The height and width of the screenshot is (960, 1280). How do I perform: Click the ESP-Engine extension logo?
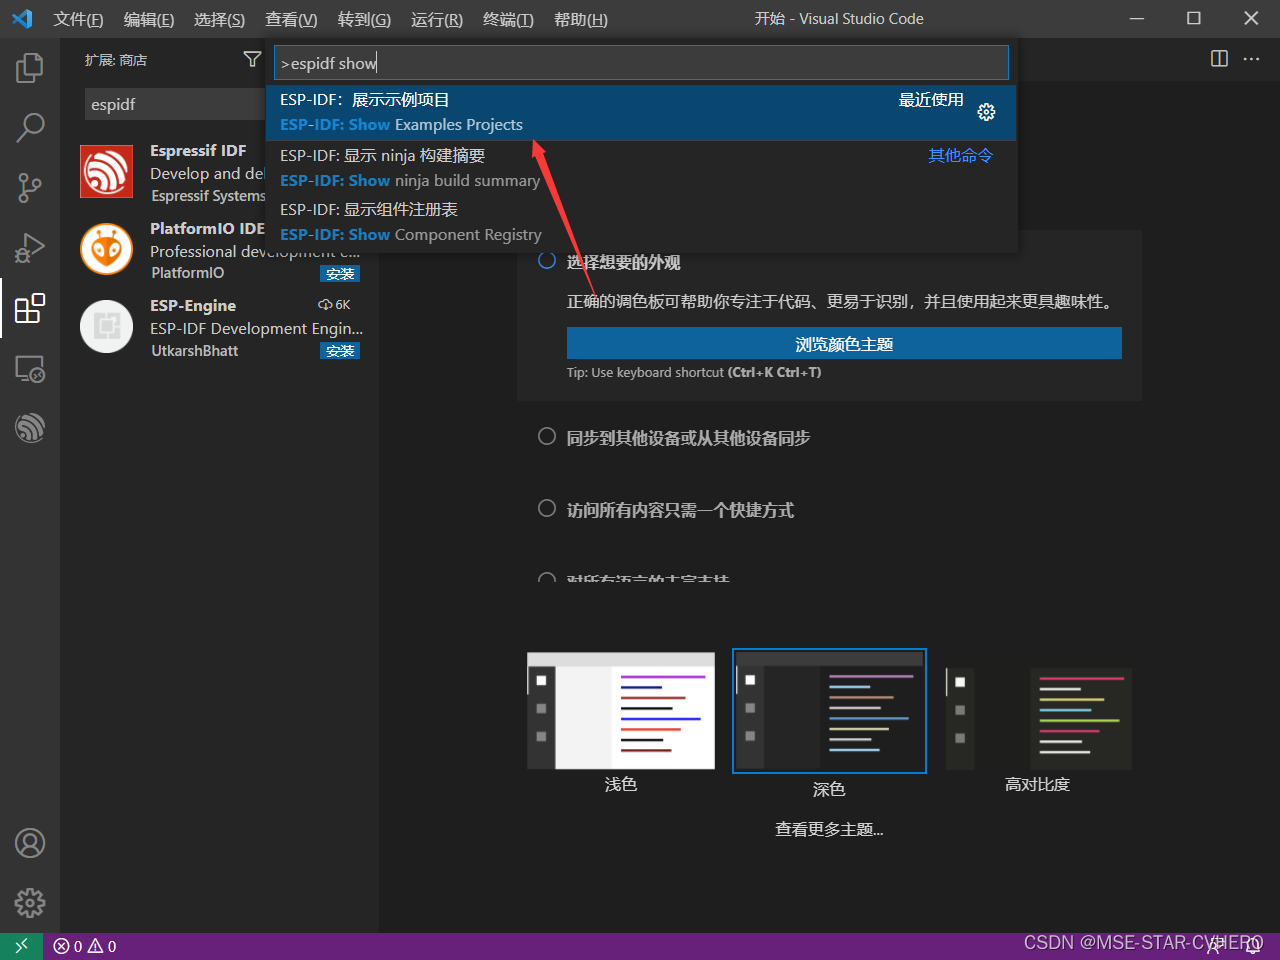click(x=107, y=326)
